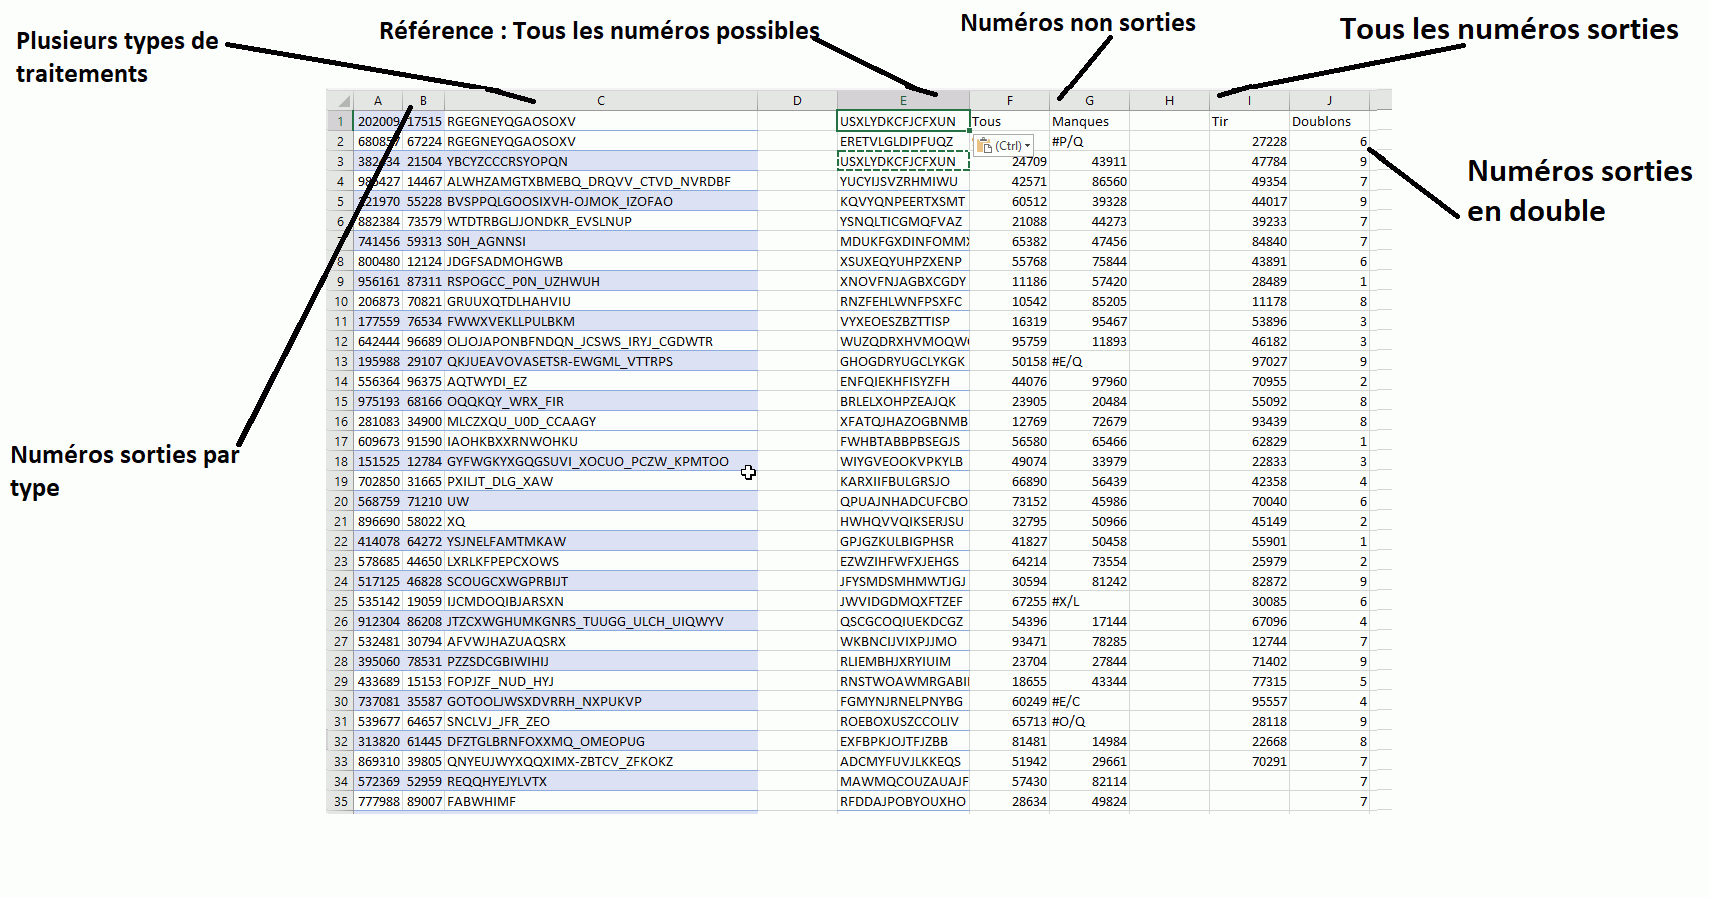Click cell containing REQQHYEJYLVTX
Screen dimensions: 1709x898
601,781
